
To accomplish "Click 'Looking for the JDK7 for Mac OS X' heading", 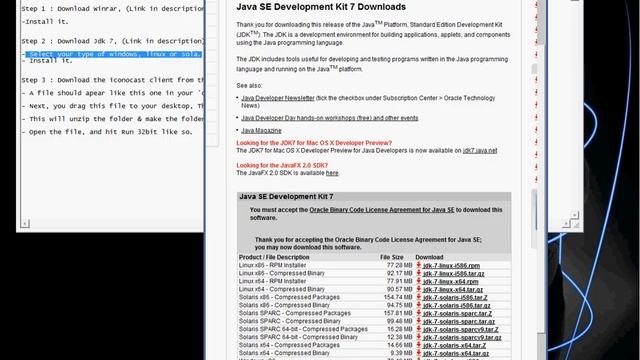I will [314, 143].
